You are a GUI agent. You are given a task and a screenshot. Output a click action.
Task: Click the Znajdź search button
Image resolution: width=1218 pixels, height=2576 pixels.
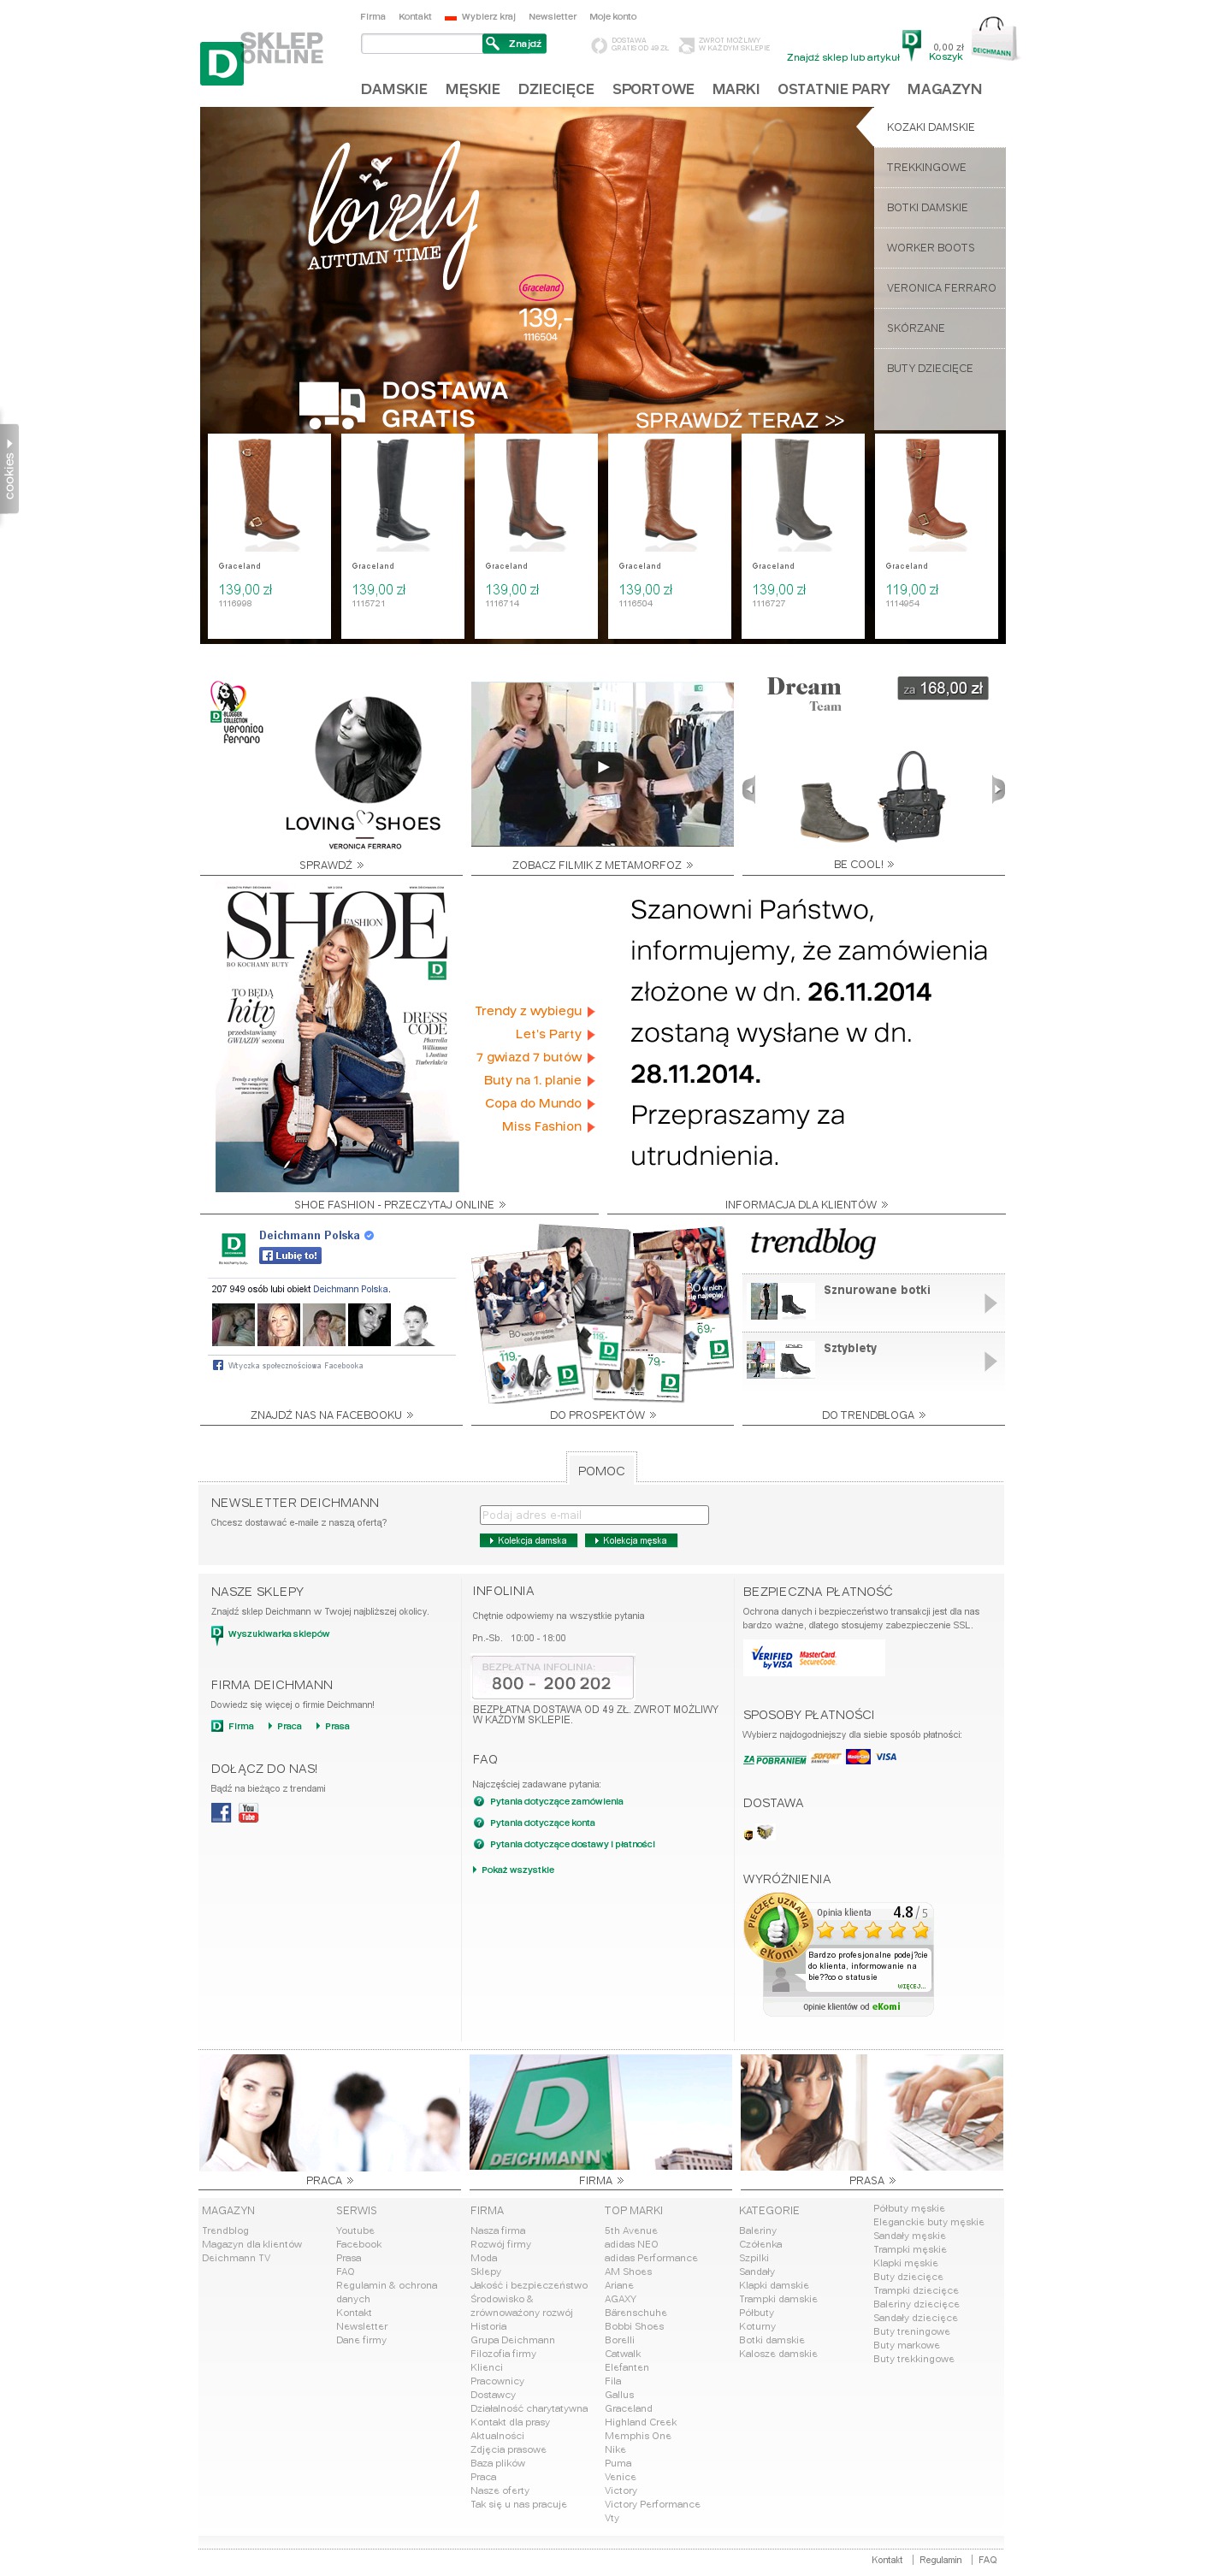(514, 44)
